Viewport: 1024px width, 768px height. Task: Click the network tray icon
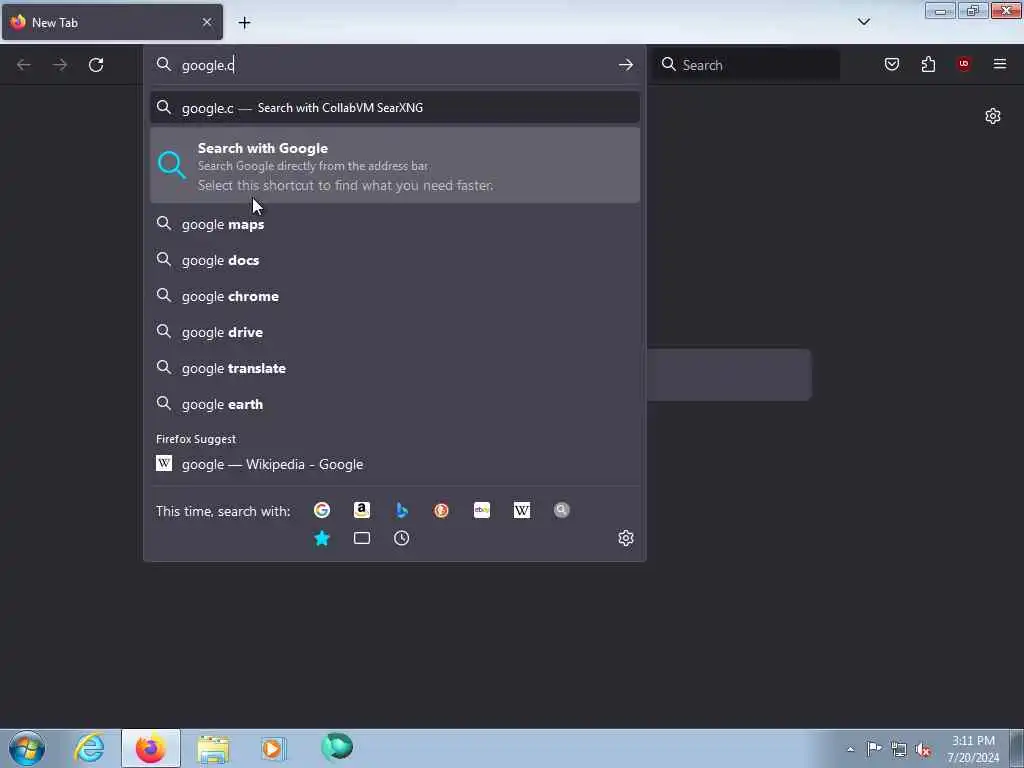pyautogui.click(x=899, y=749)
